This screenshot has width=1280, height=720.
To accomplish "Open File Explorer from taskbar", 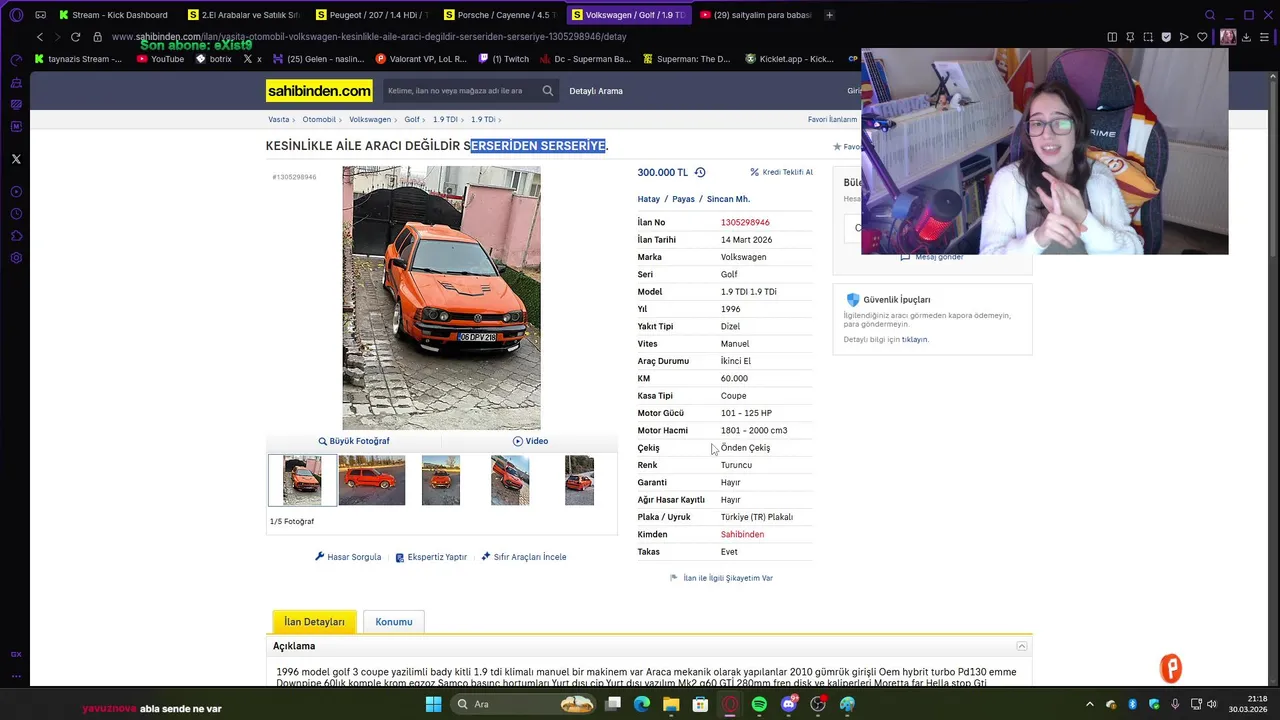I will (671, 704).
